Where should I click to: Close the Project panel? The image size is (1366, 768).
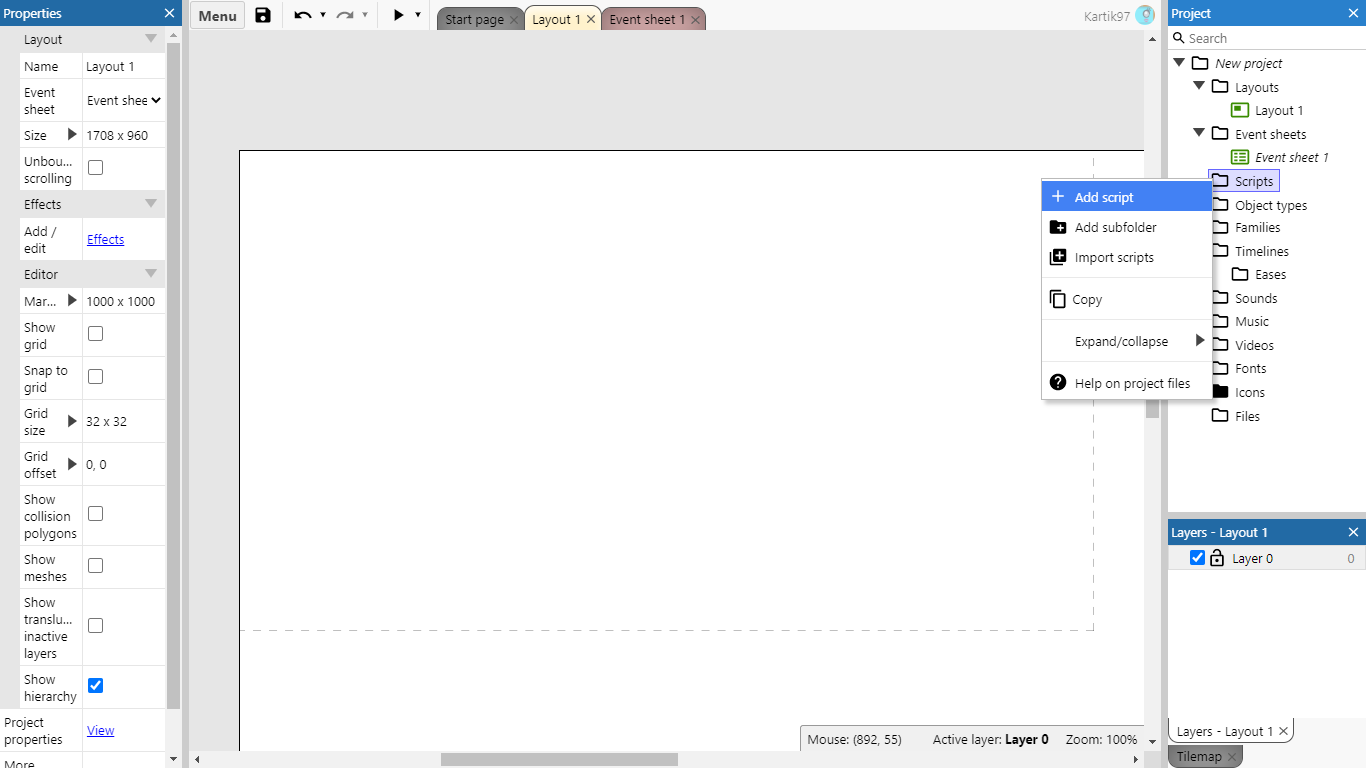[x=1353, y=13]
